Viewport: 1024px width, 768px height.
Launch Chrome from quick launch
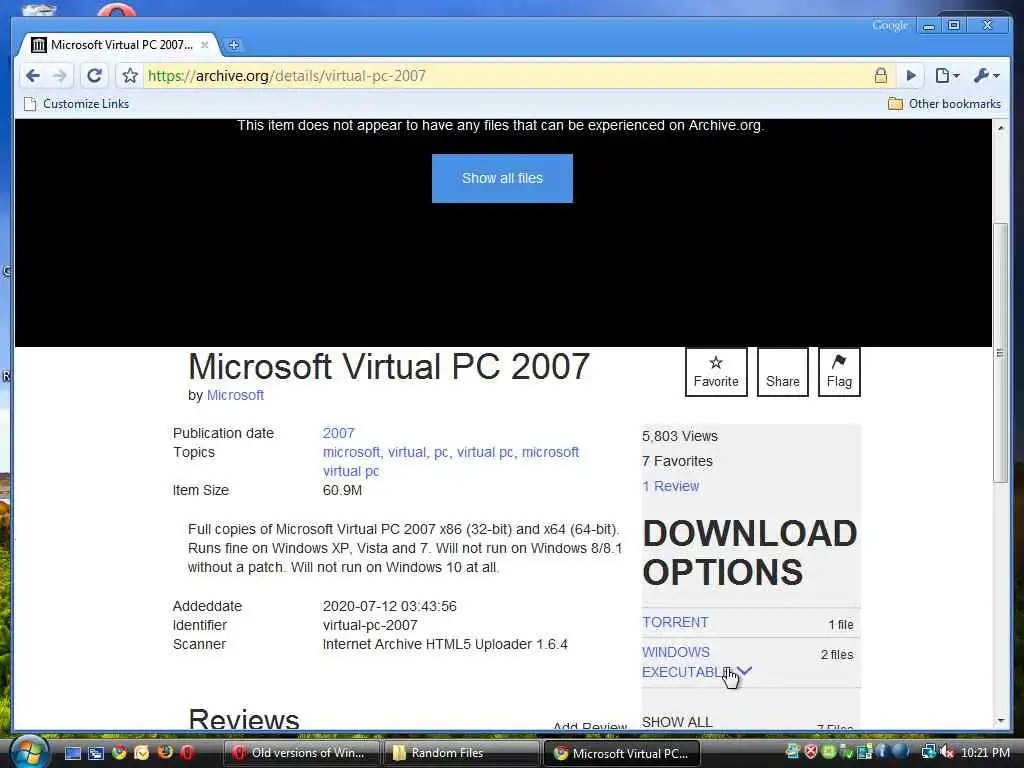coord(119,753)
